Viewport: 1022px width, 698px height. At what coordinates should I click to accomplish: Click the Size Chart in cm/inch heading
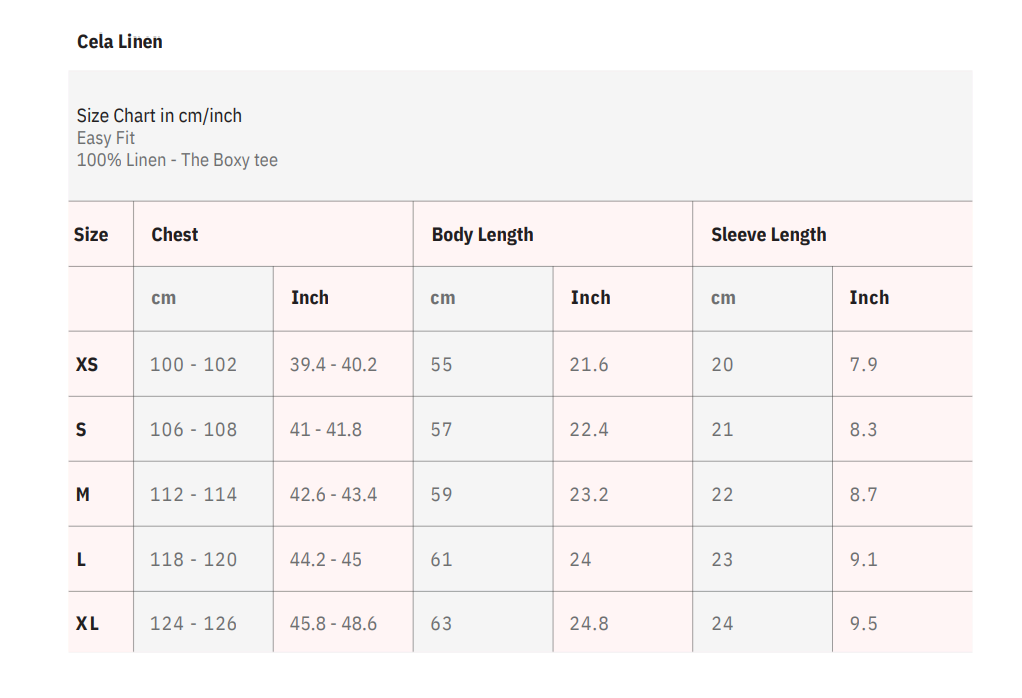(159, 116)
